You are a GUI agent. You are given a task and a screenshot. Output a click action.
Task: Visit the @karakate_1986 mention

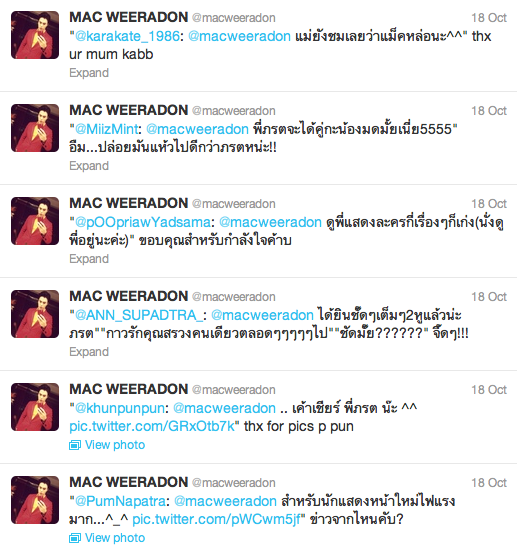click(127, 36)
